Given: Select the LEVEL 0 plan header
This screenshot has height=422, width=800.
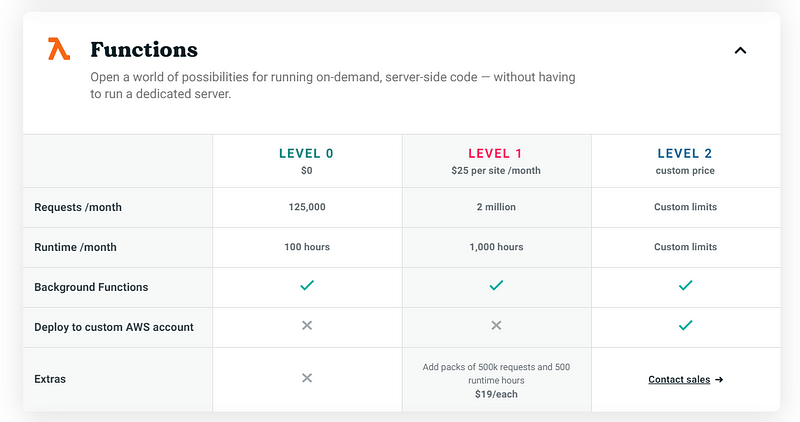Looking at the screenshot, I should pyautogui.click(x=306, y=154).
